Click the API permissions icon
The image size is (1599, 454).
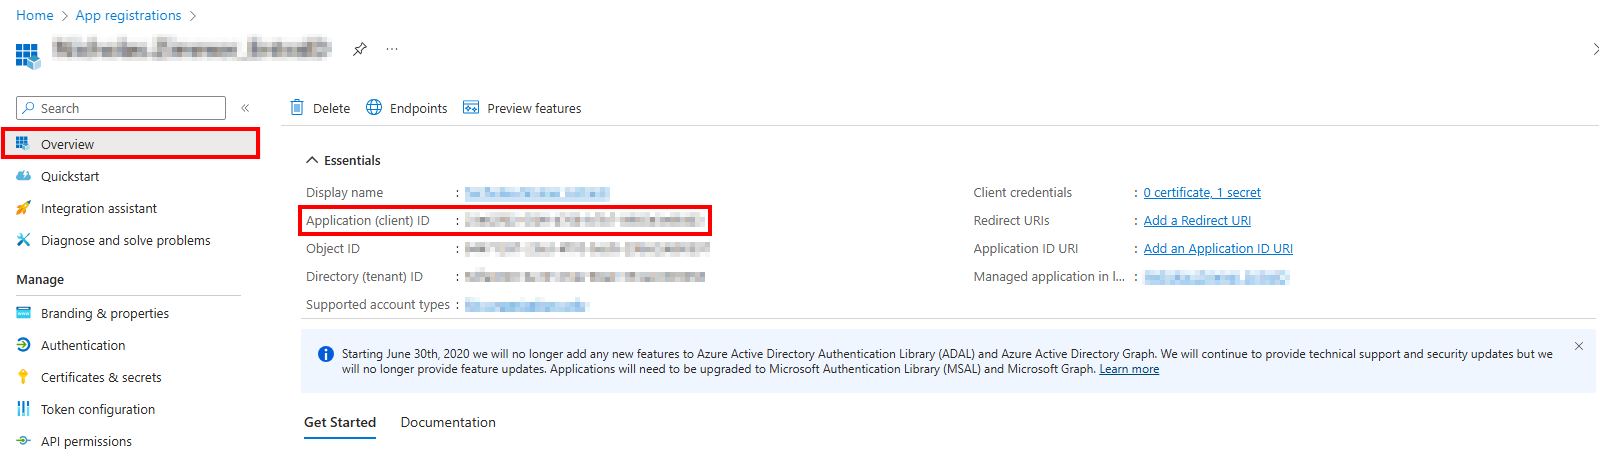pyautogui.click(x=23, y=441)
